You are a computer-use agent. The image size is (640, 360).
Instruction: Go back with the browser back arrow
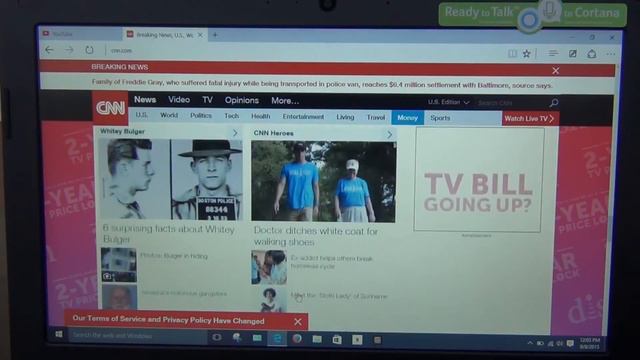pos(49,50)
